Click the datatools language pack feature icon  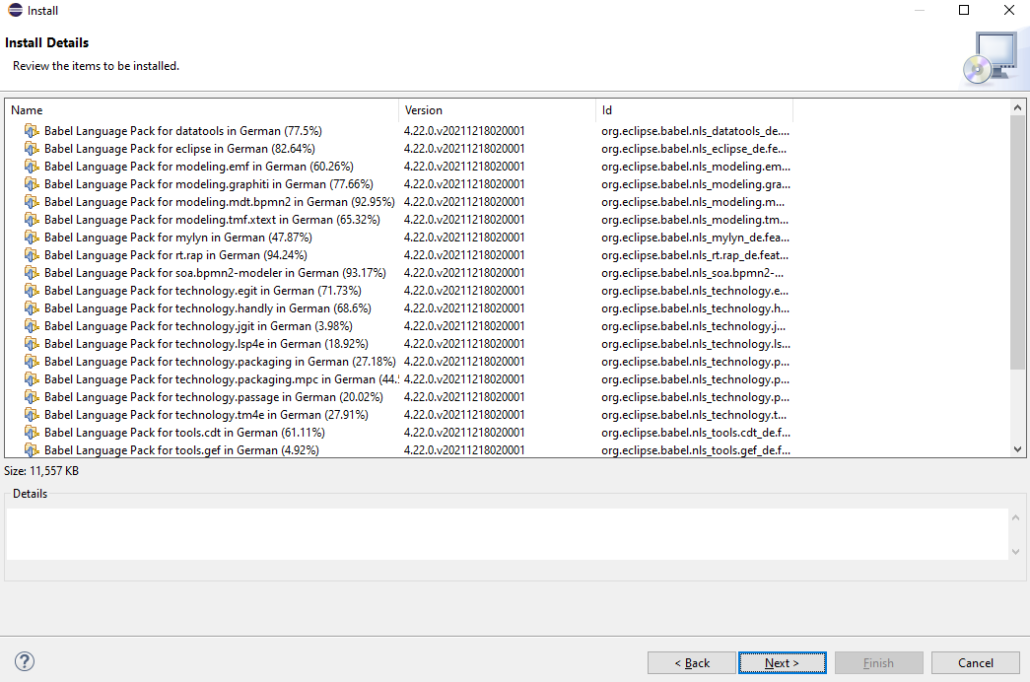31,131
